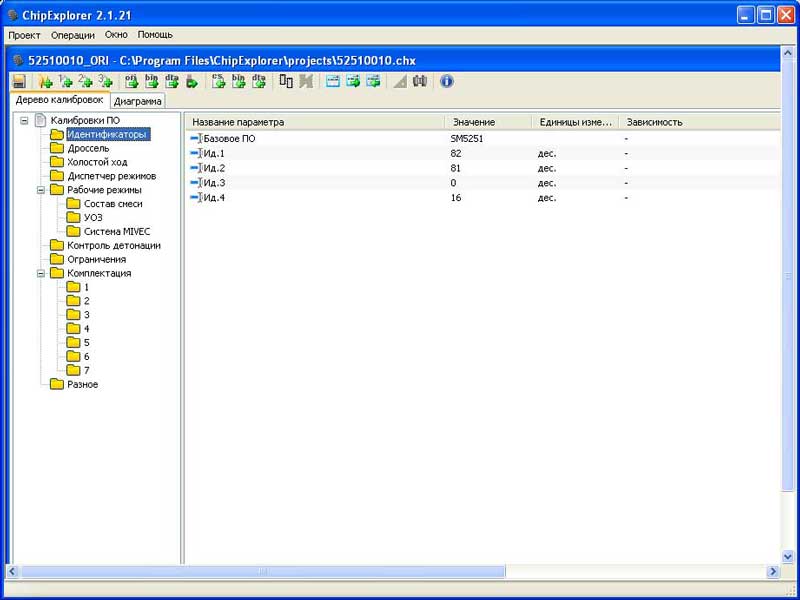Image resolution: width=800 pixels, height=600 pixels.
Task: Select the Система MIVEC tree item
Action: click(116, 231)
